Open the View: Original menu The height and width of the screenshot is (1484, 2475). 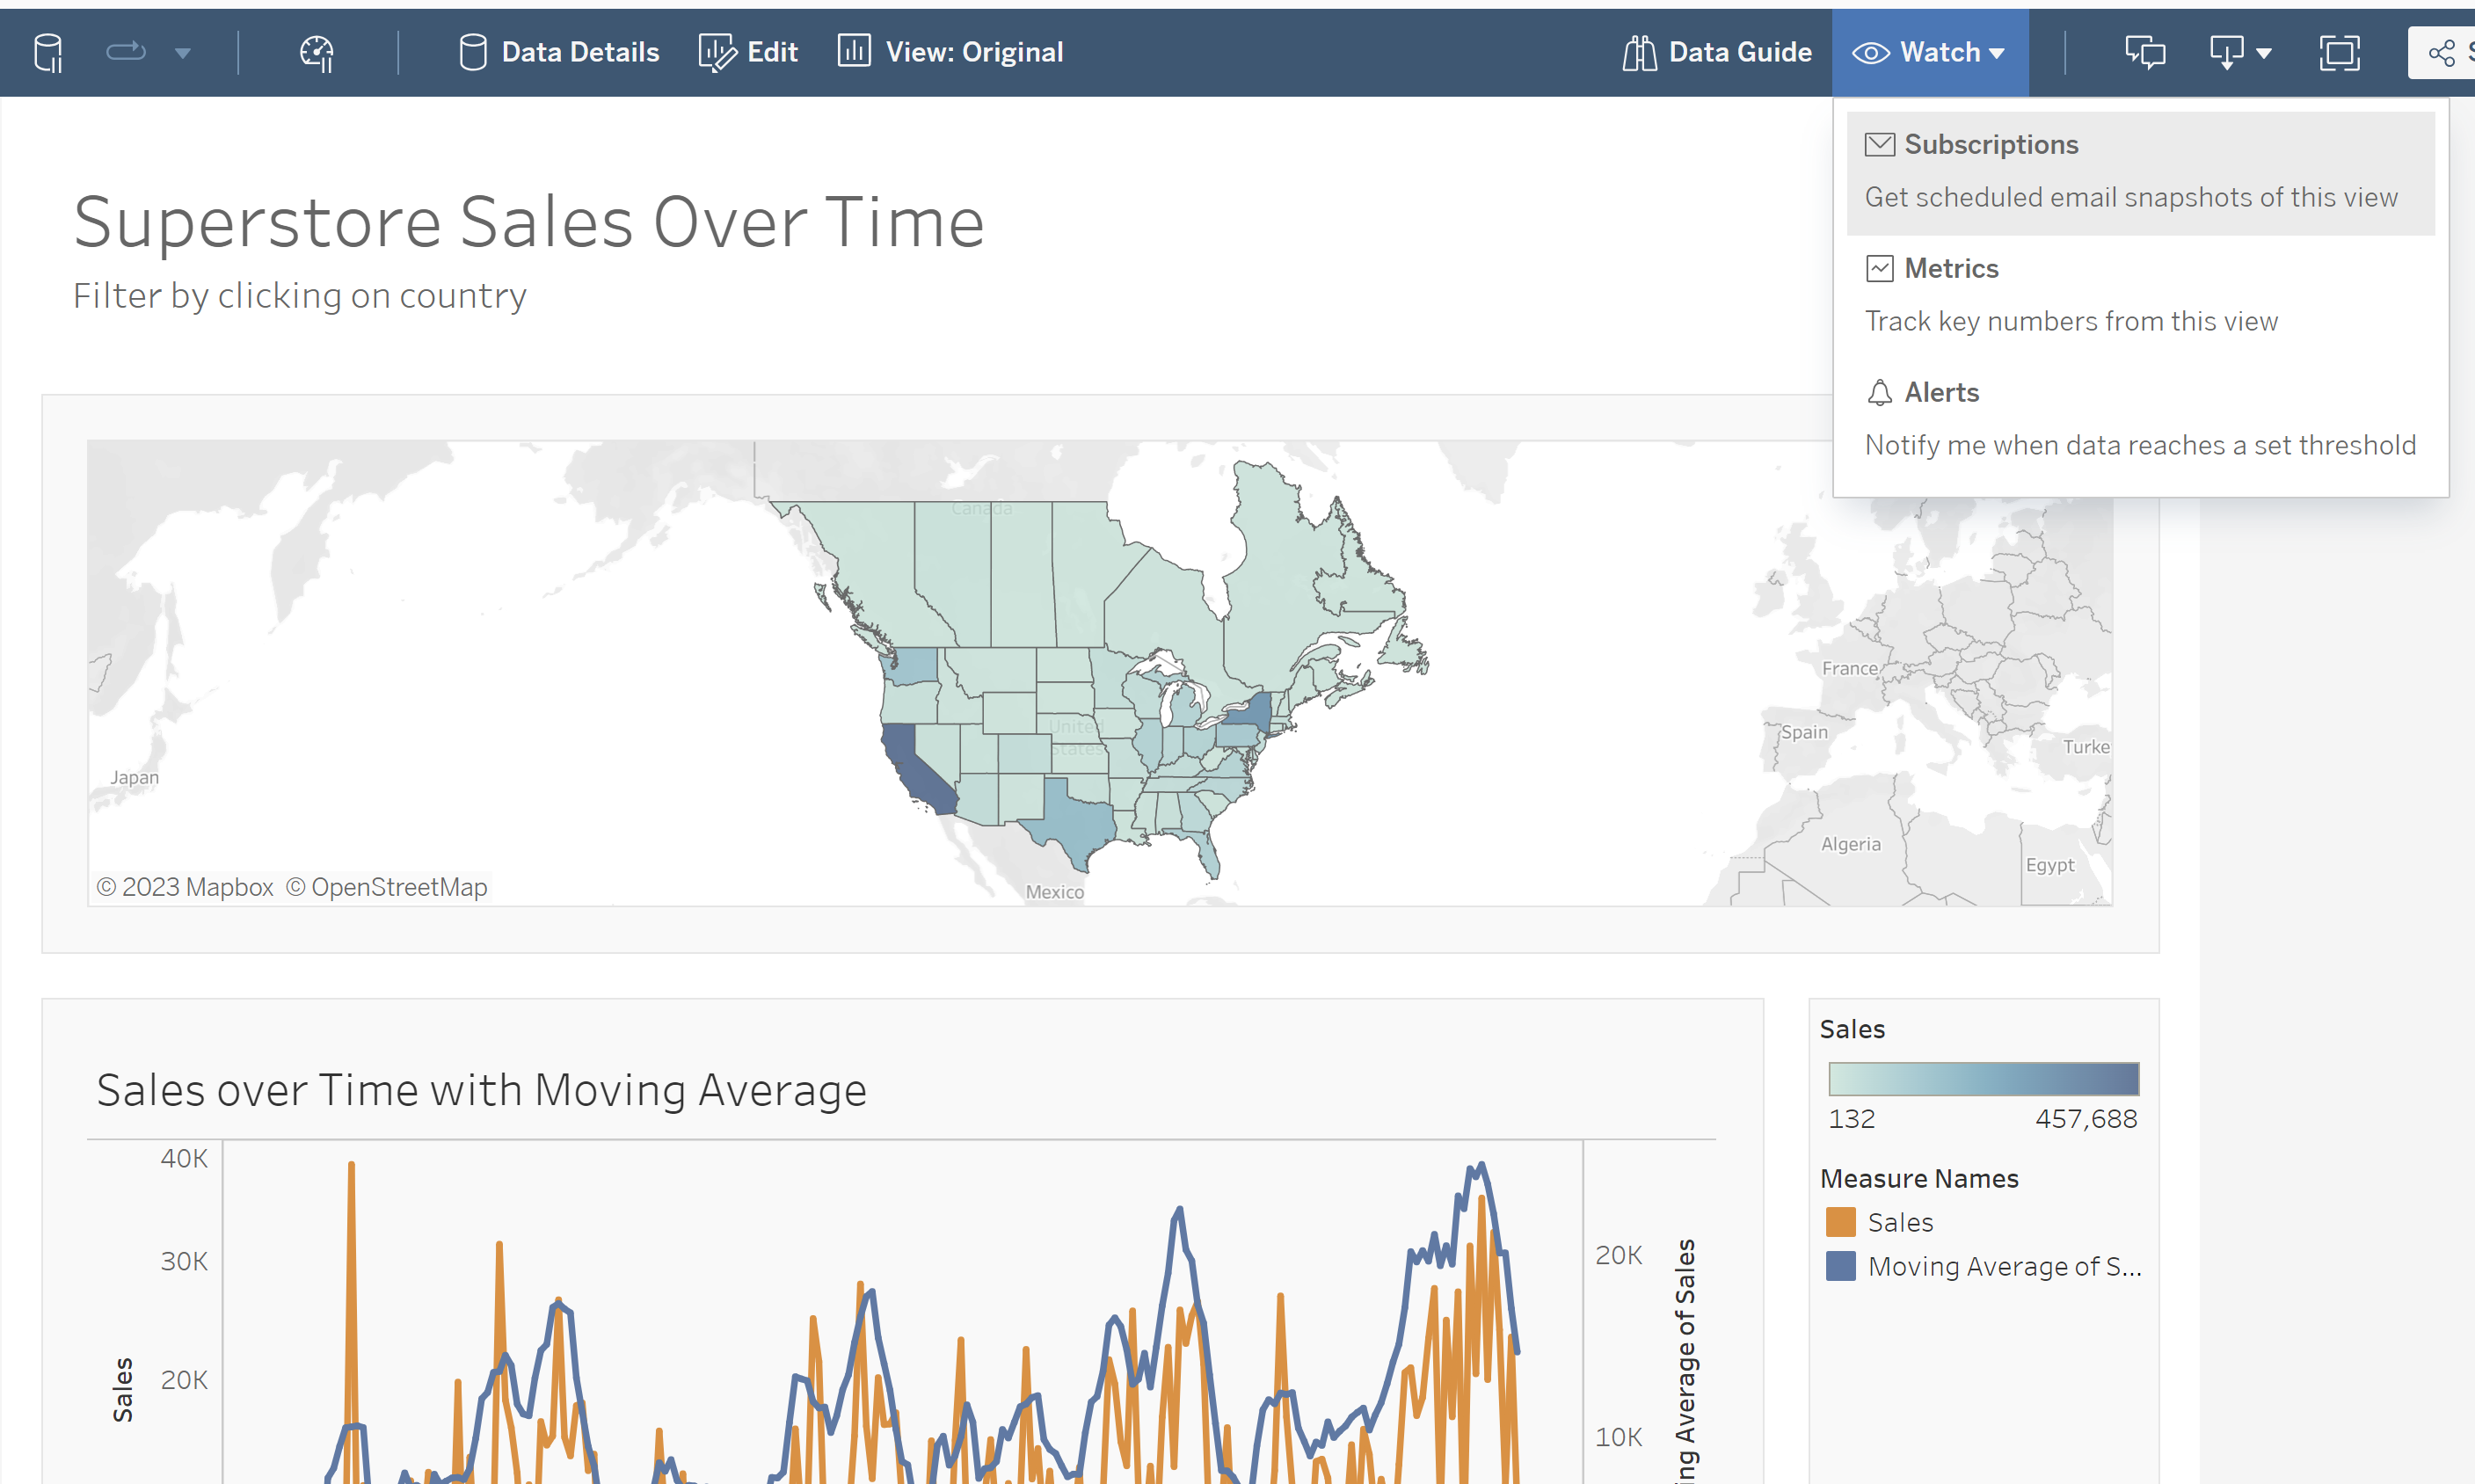coord(950,52)
